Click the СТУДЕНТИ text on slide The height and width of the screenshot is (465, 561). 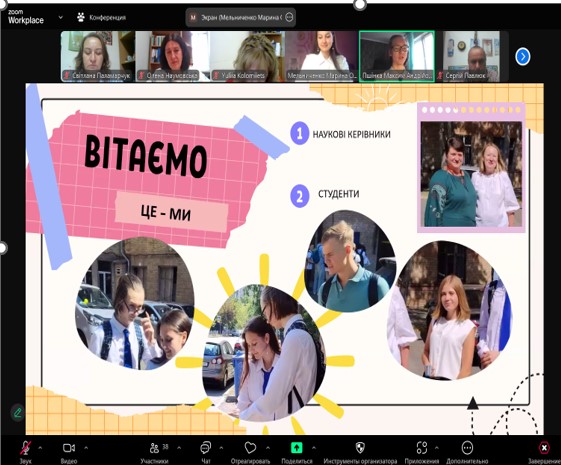click(338, 194)
